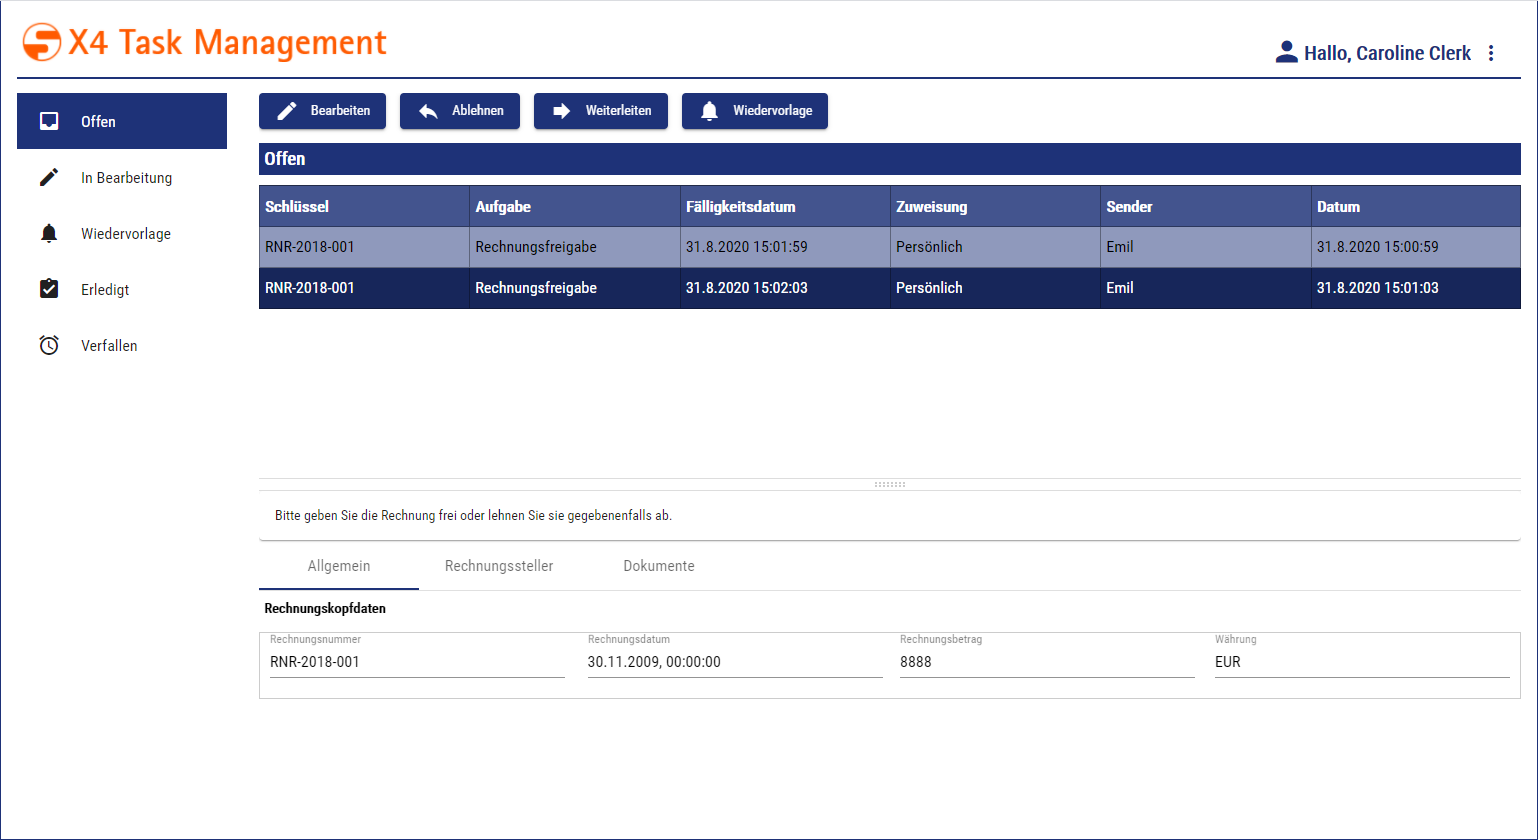Select the In Bearbeitung pencil icon
Viewport: 1538px width, 840px height.
coord(48,177)
